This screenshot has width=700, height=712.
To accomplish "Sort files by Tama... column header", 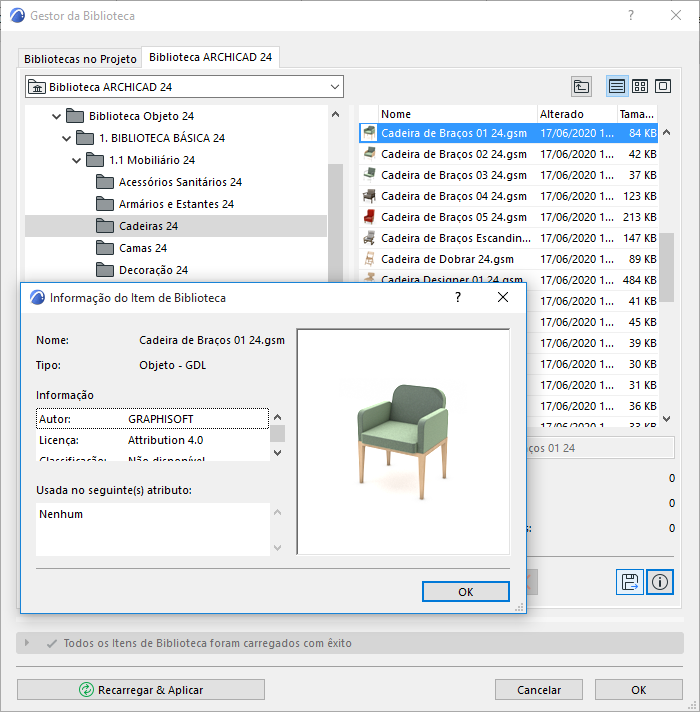I will tap(637, 114).
